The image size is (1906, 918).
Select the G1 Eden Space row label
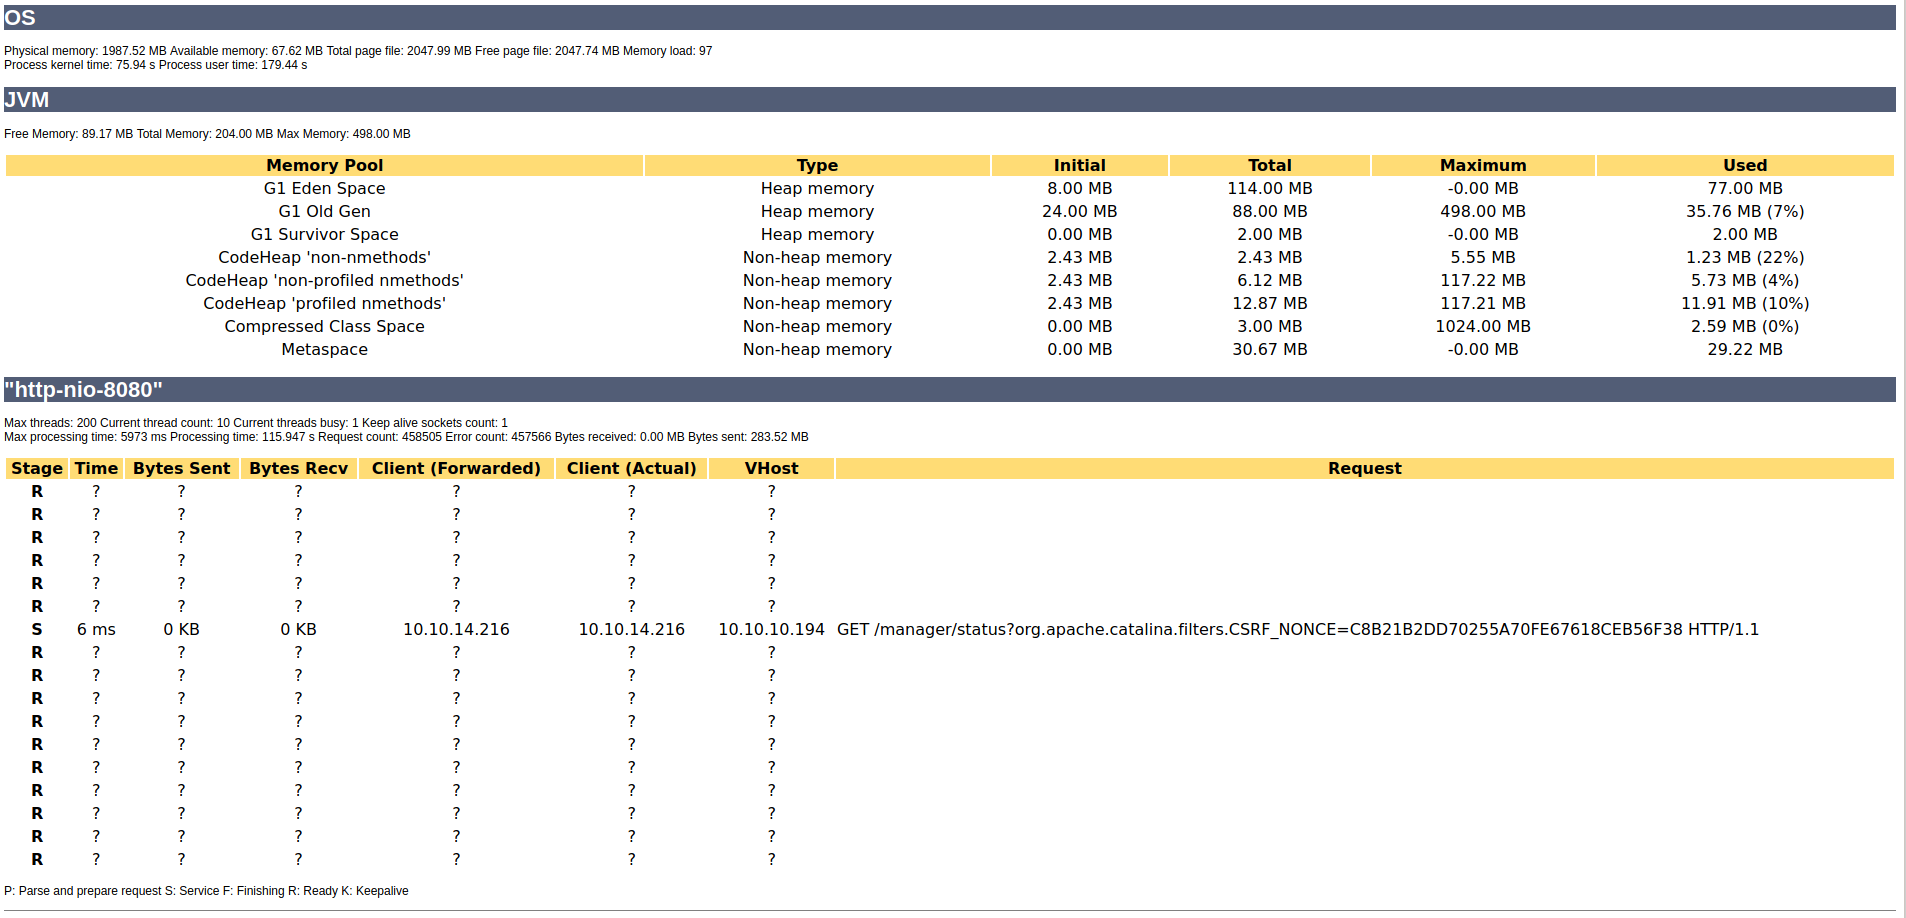[x=324, y=189]
